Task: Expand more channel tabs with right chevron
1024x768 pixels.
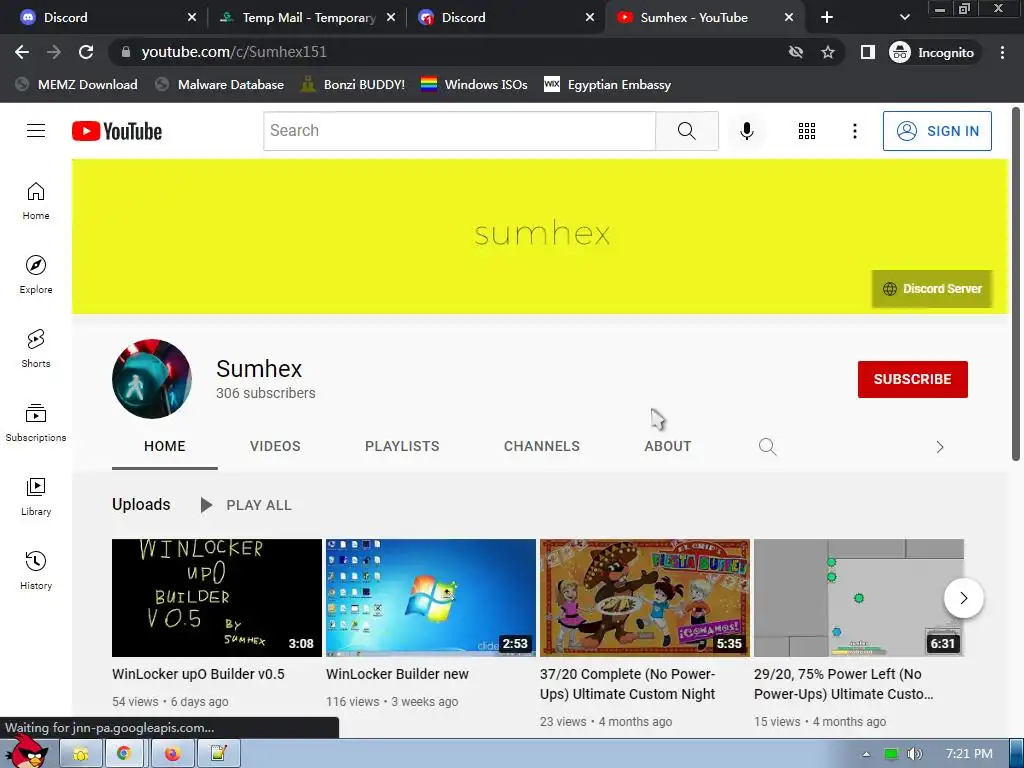Action: coord(940,447)
